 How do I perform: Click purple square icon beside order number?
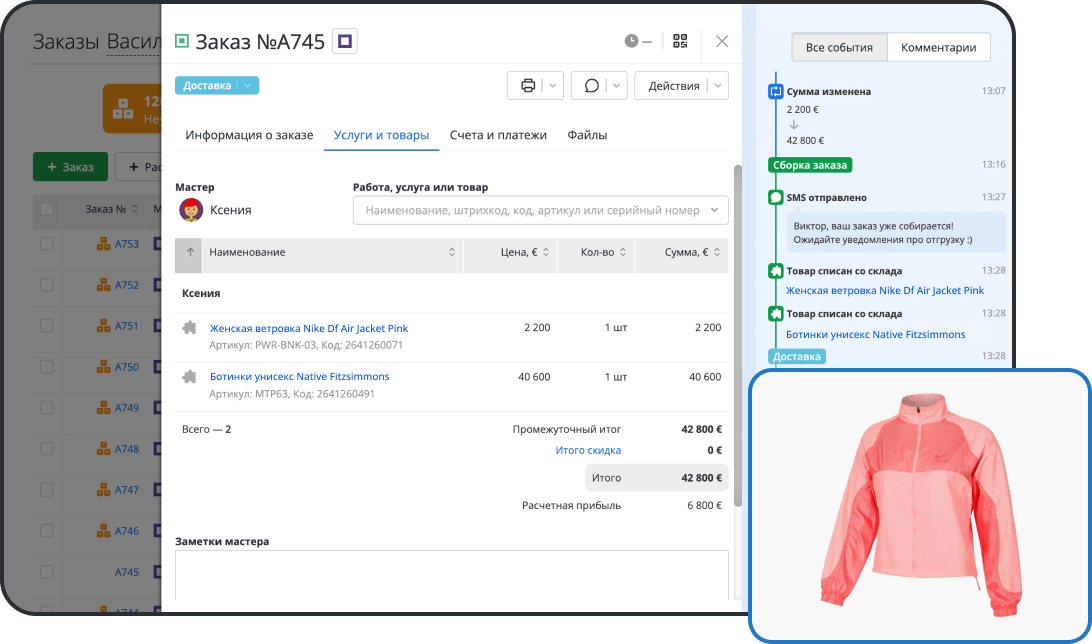(x=345, y=41)
